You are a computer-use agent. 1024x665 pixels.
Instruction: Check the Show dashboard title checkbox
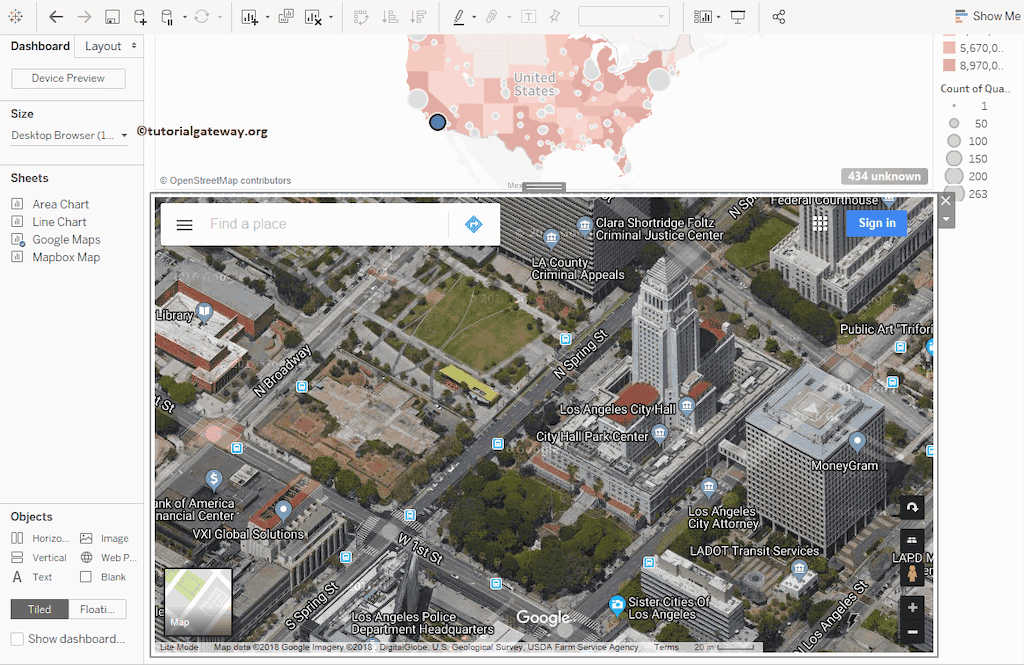[17, 638]
